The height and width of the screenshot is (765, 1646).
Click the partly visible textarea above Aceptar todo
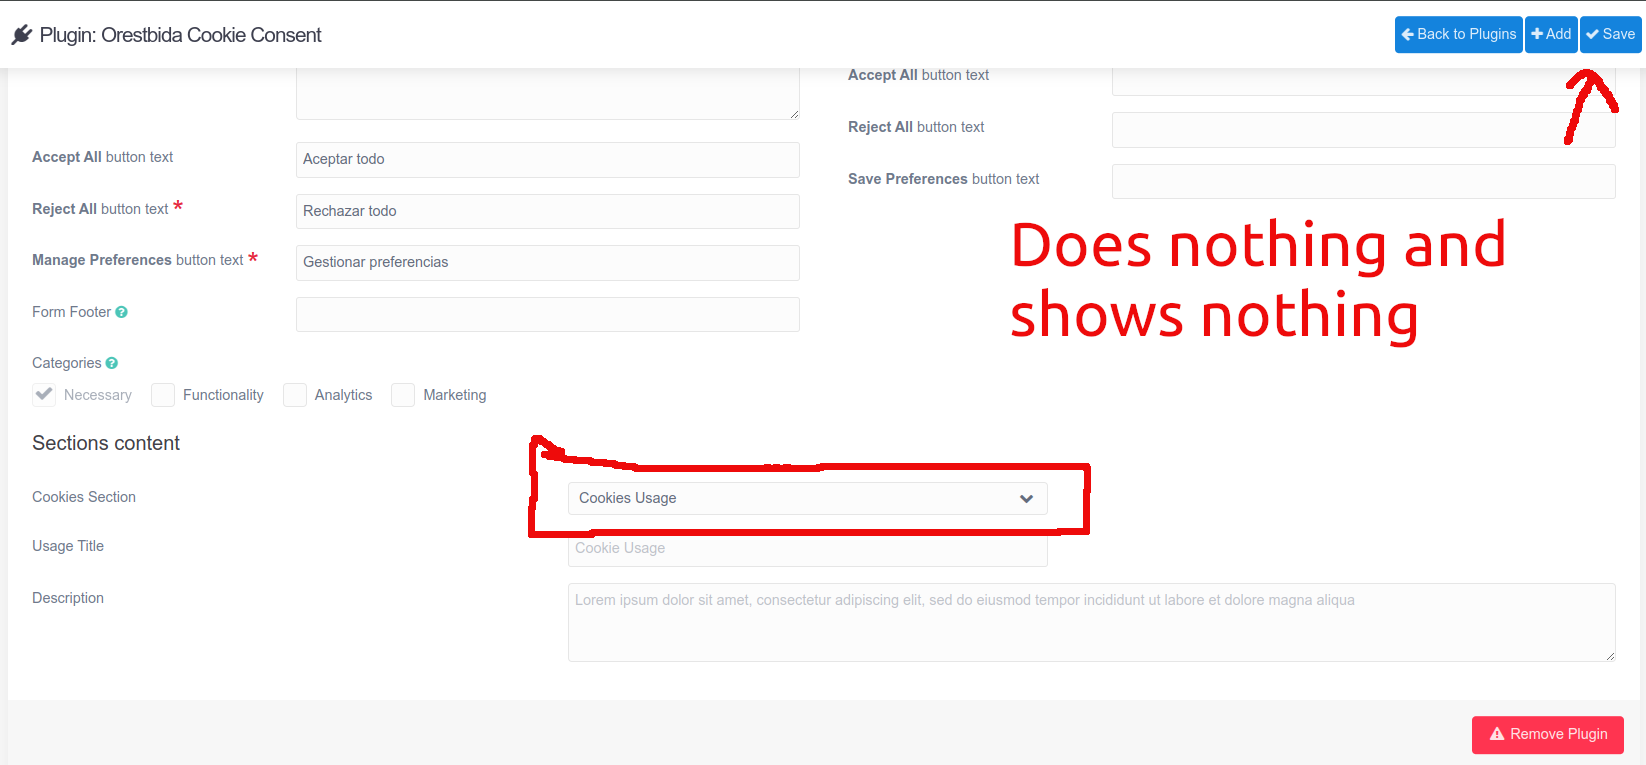click(x=548, y=94)
